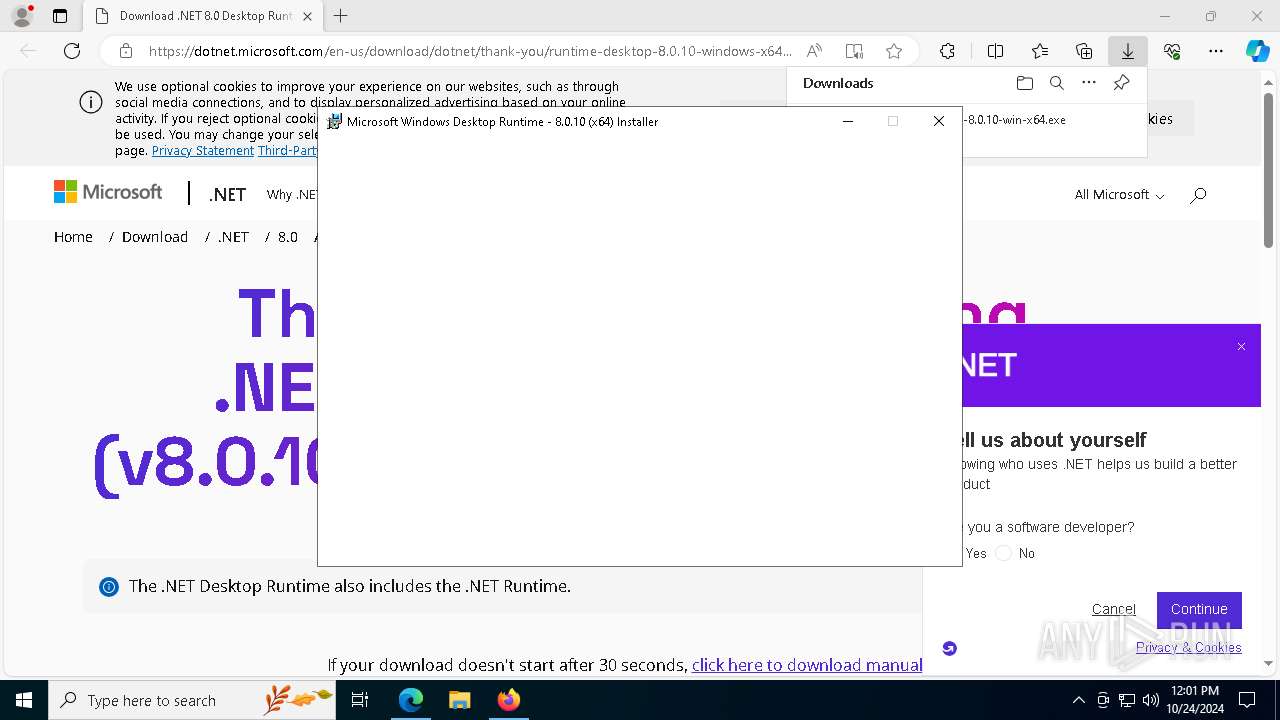Enter Immersive Reader icon
This screenshot has width=1280, height=720.
854,51
